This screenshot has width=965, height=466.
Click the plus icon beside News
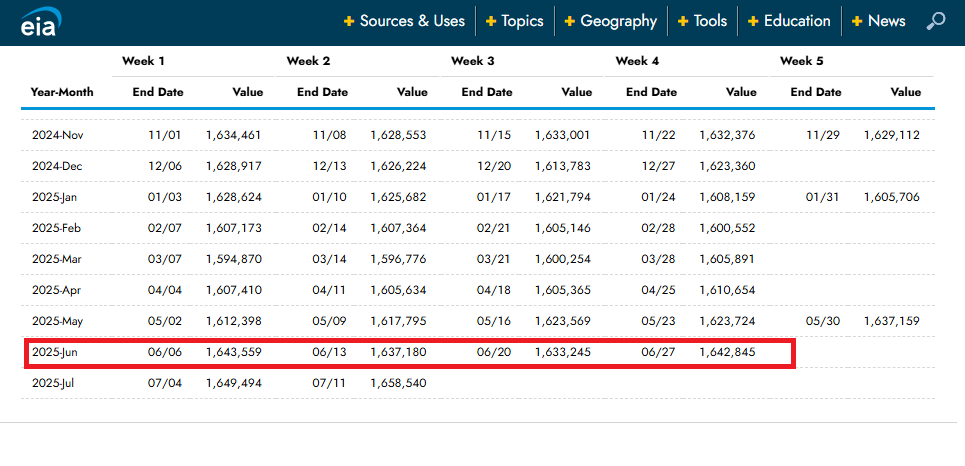[857, 21]
